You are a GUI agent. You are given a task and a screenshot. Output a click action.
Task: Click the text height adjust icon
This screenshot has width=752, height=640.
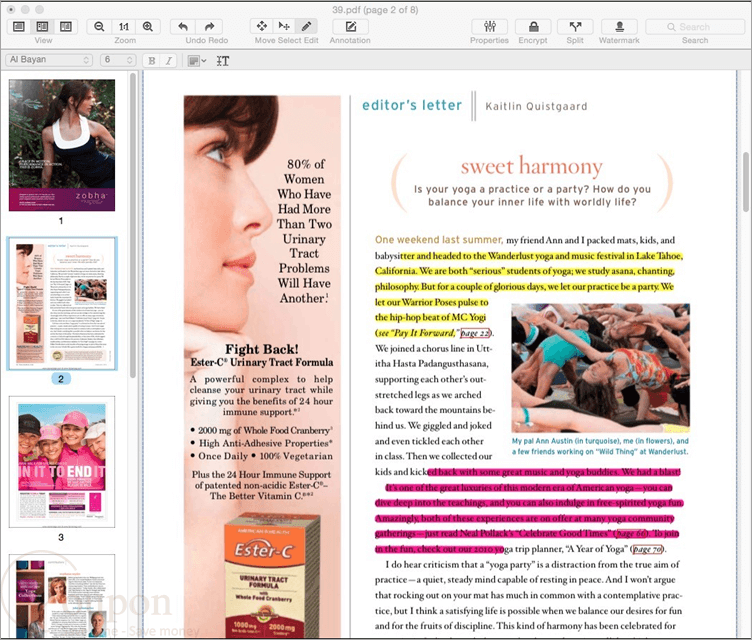(223, 61)
